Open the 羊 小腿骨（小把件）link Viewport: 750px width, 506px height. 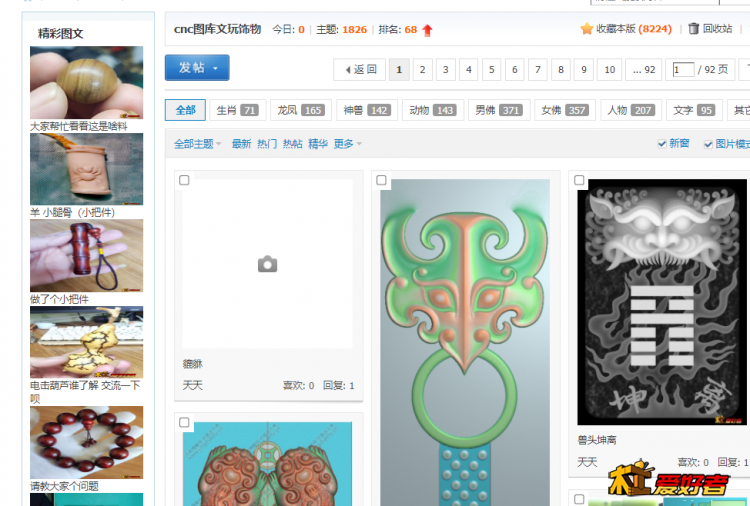click(73, 212)
